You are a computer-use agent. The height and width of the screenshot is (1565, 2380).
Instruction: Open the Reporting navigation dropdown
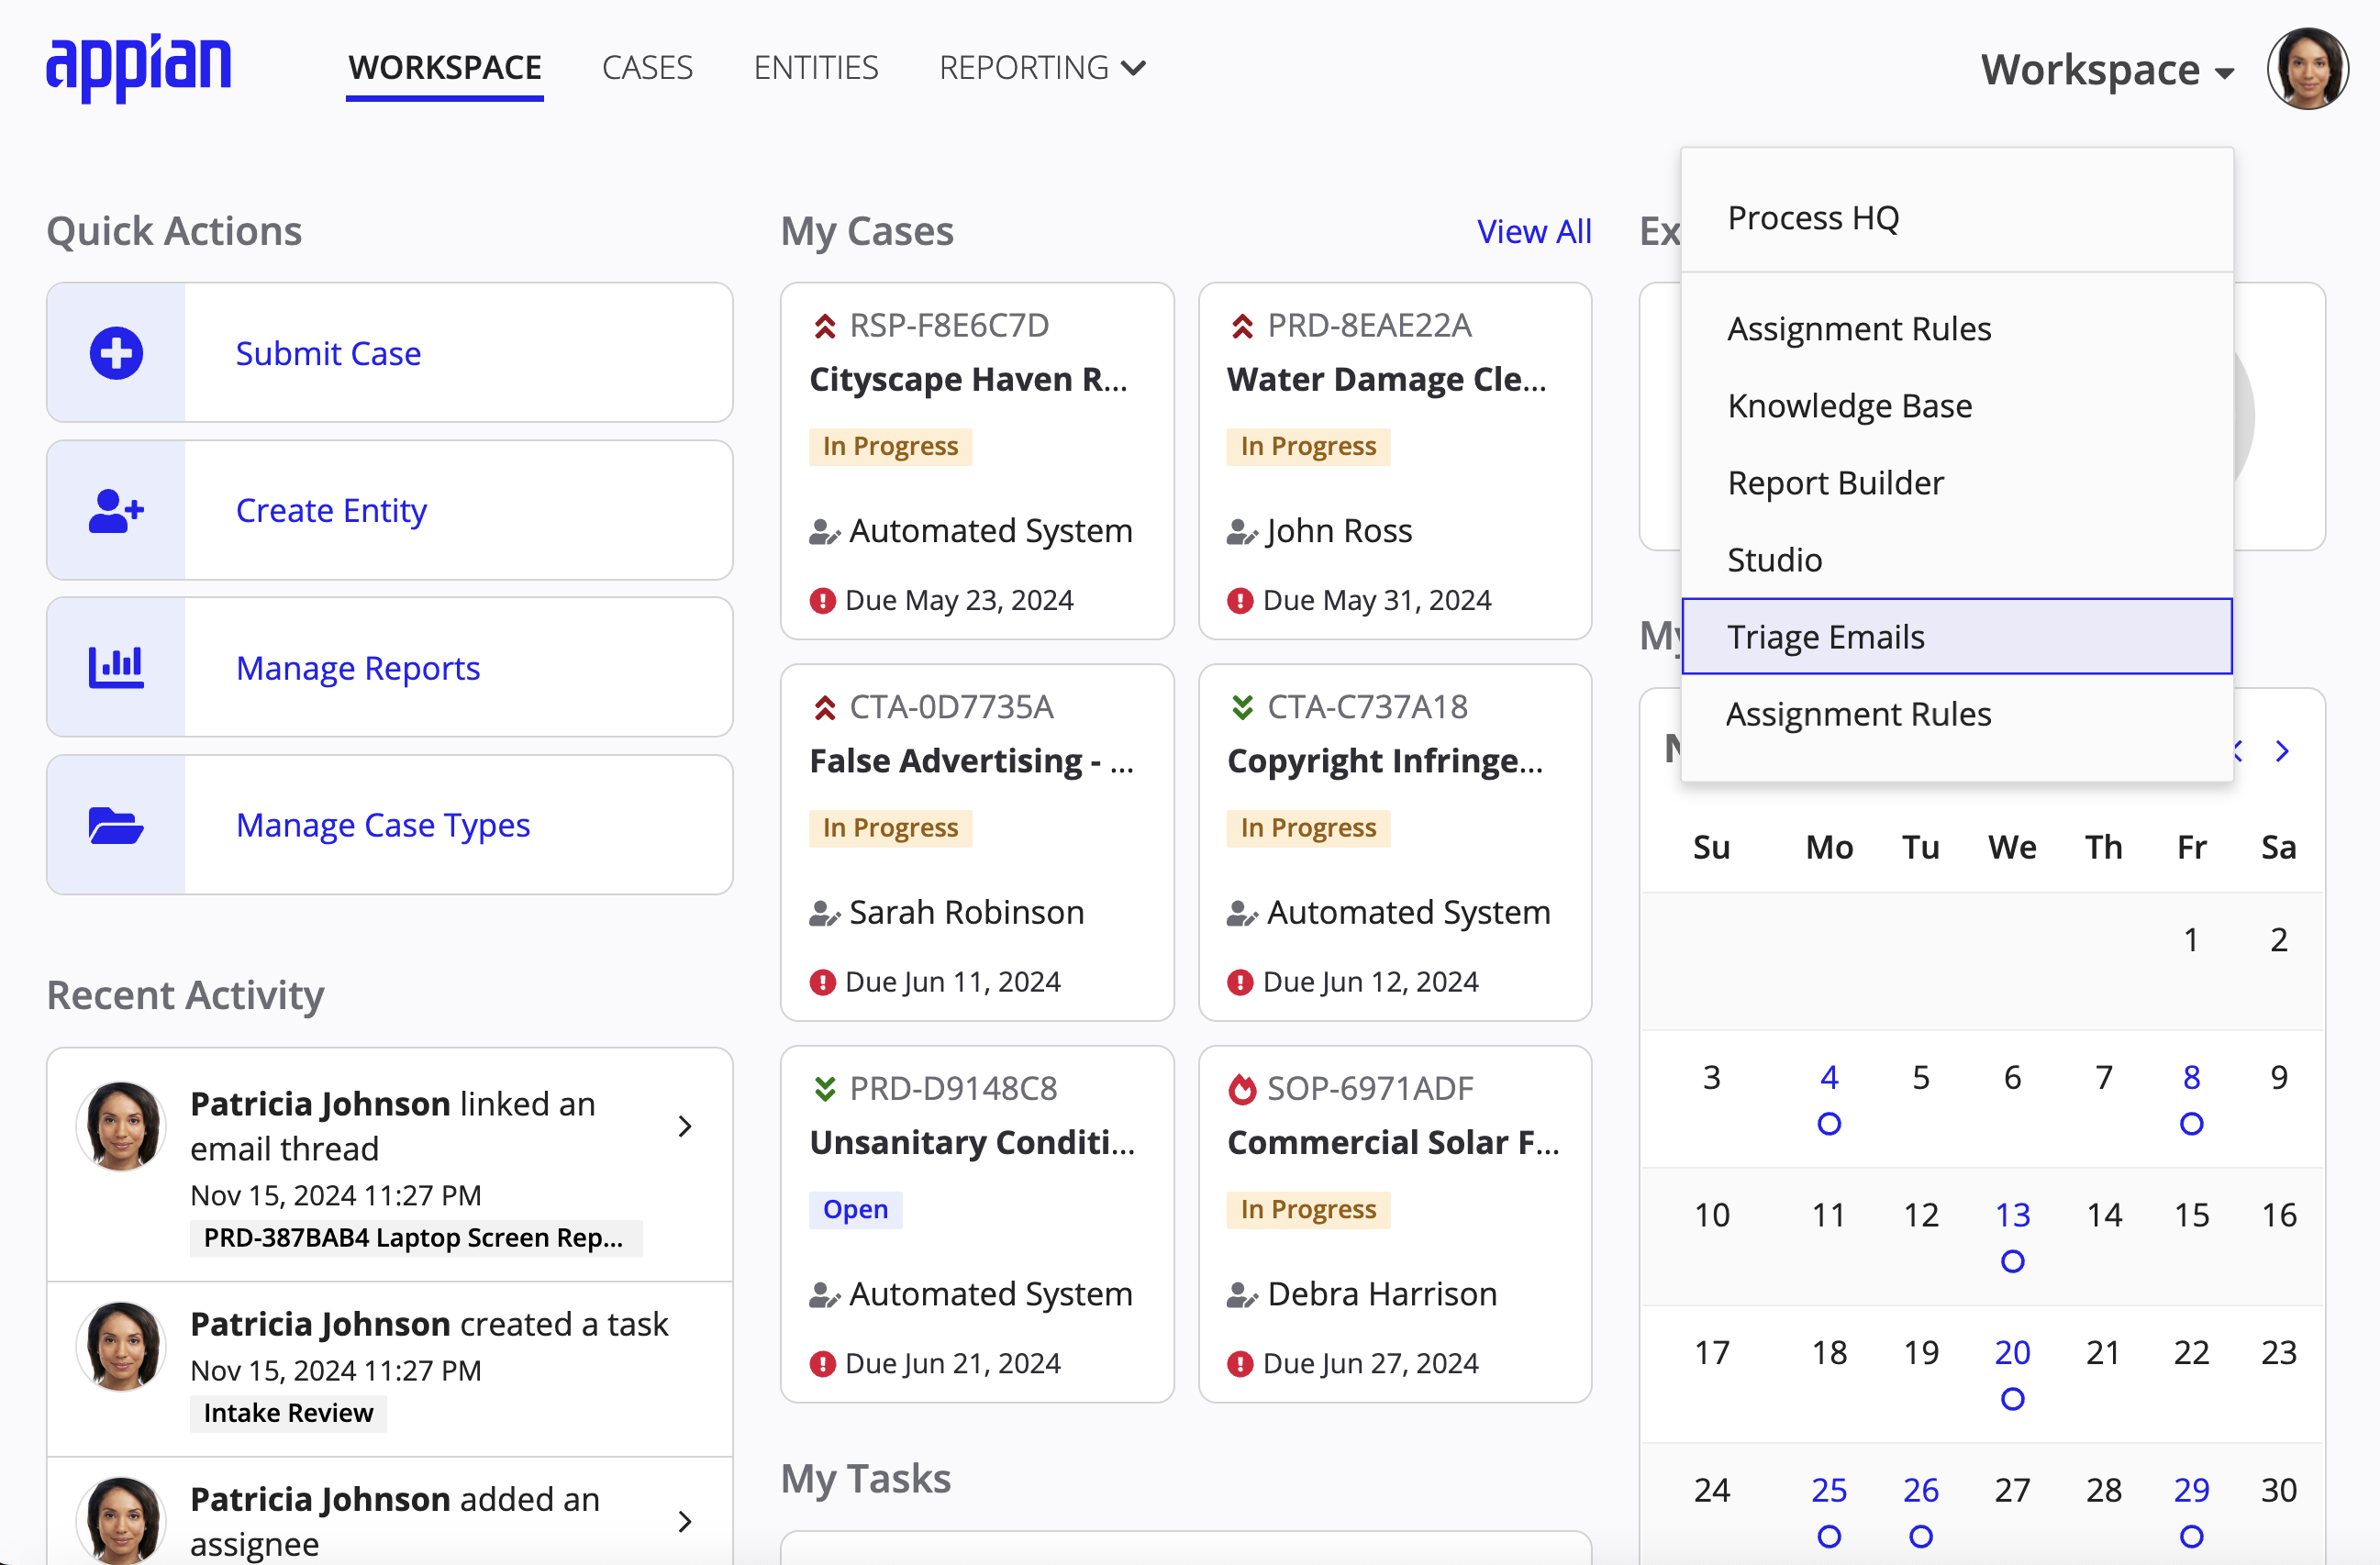1040,66
